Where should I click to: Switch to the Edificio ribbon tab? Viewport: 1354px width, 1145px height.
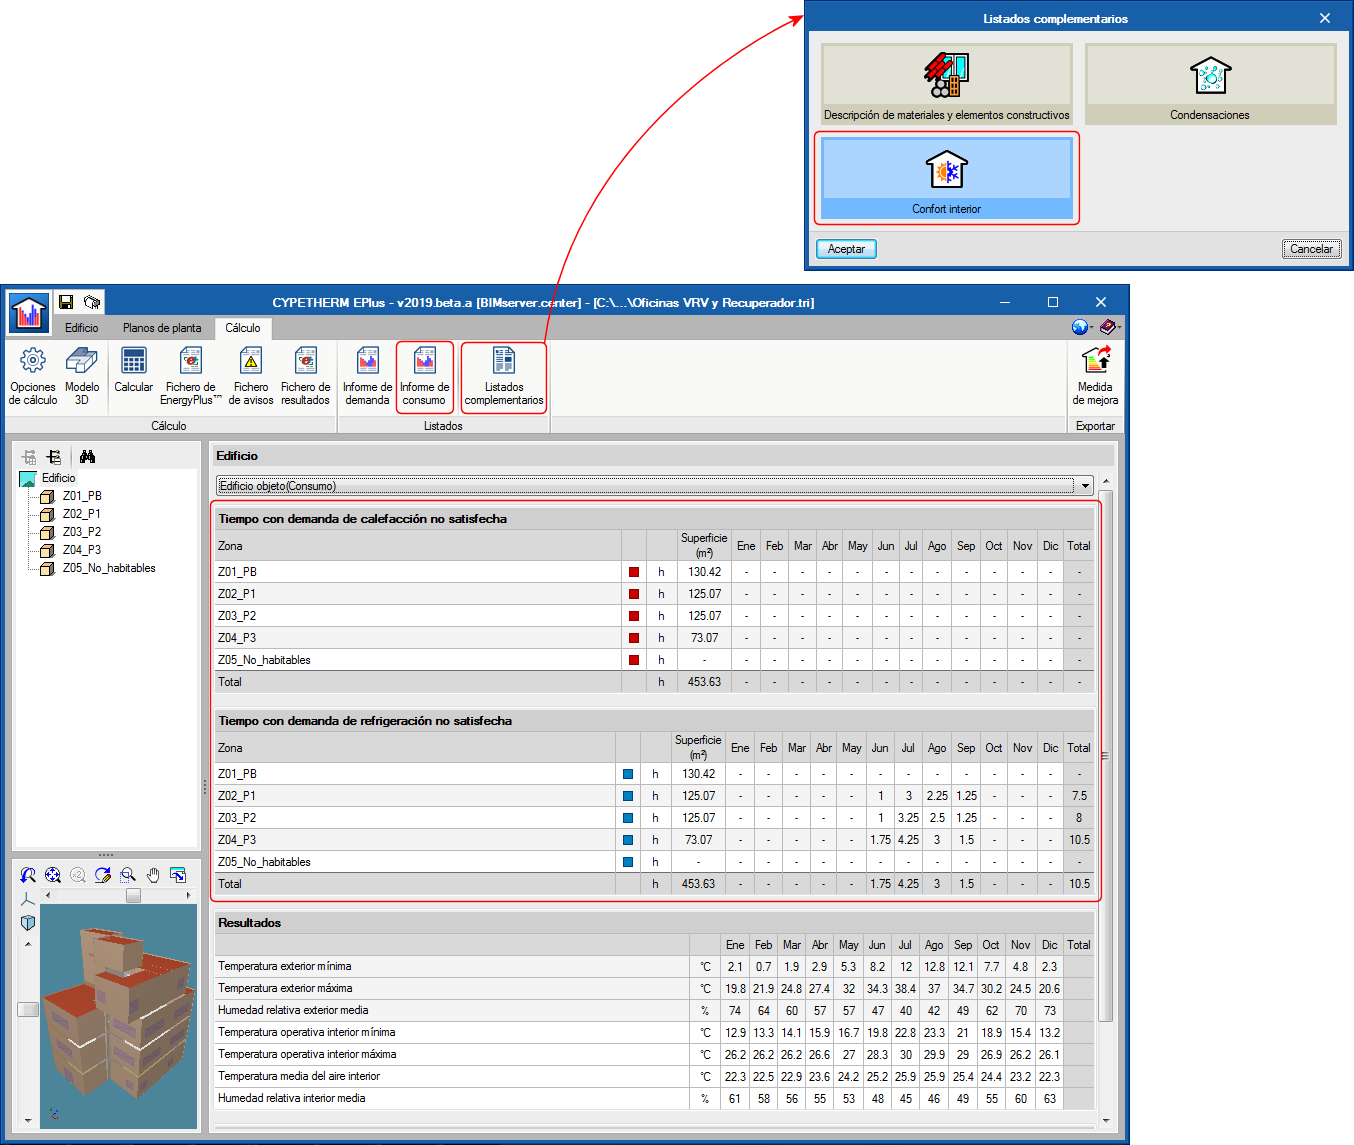click(82, 328)
